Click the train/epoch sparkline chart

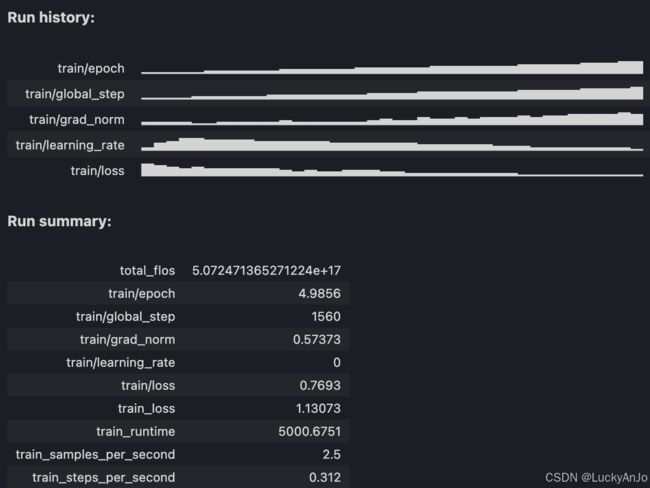tap(392, 68)
